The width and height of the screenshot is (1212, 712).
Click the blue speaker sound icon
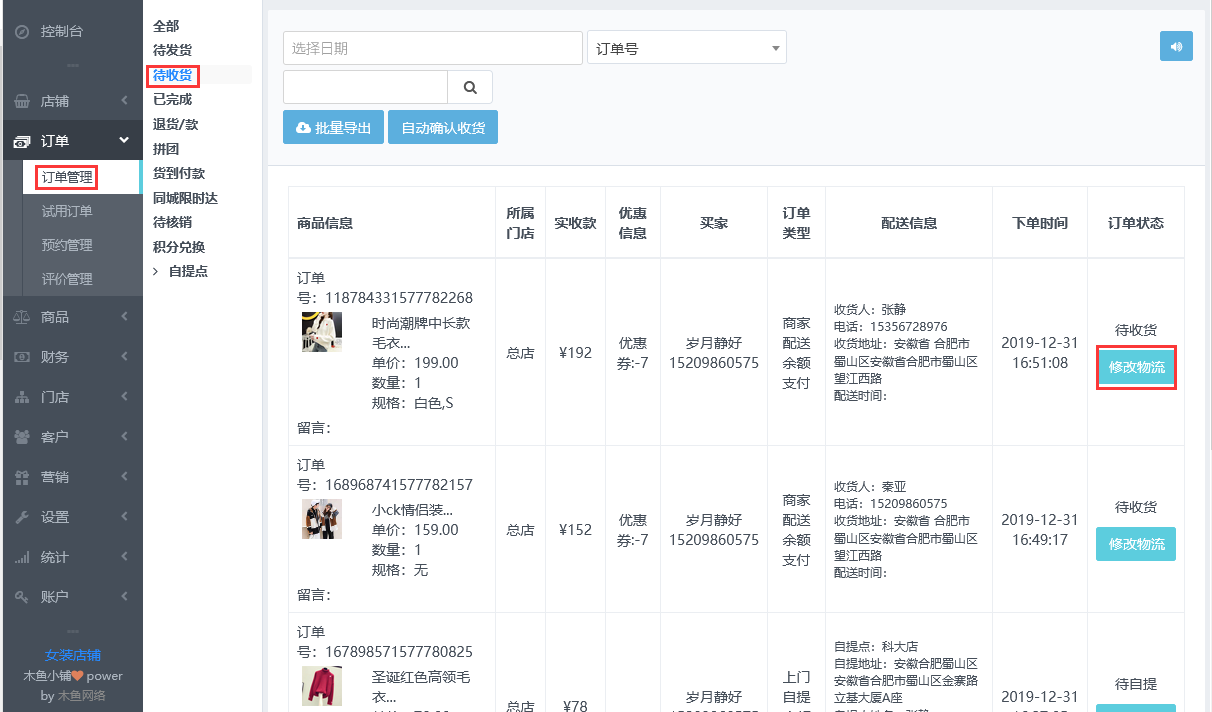pyautogui.click(x=1176, y=47)
